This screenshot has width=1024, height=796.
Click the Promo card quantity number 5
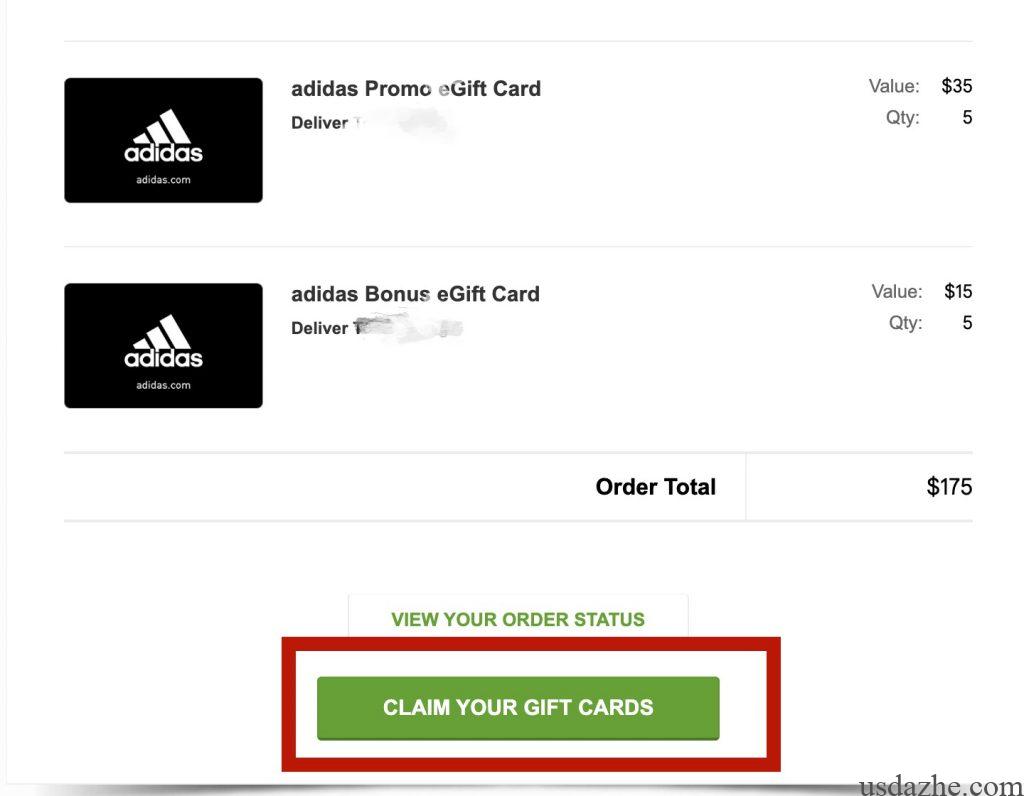967,117
